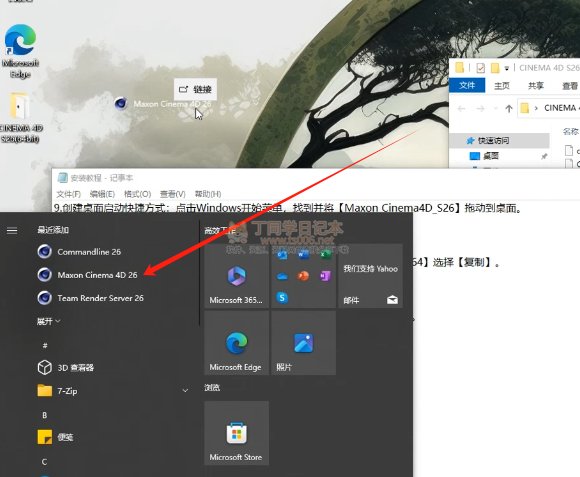Click CINEMA breadcrumb in address bar
The image size is (580, 477).
560,108
